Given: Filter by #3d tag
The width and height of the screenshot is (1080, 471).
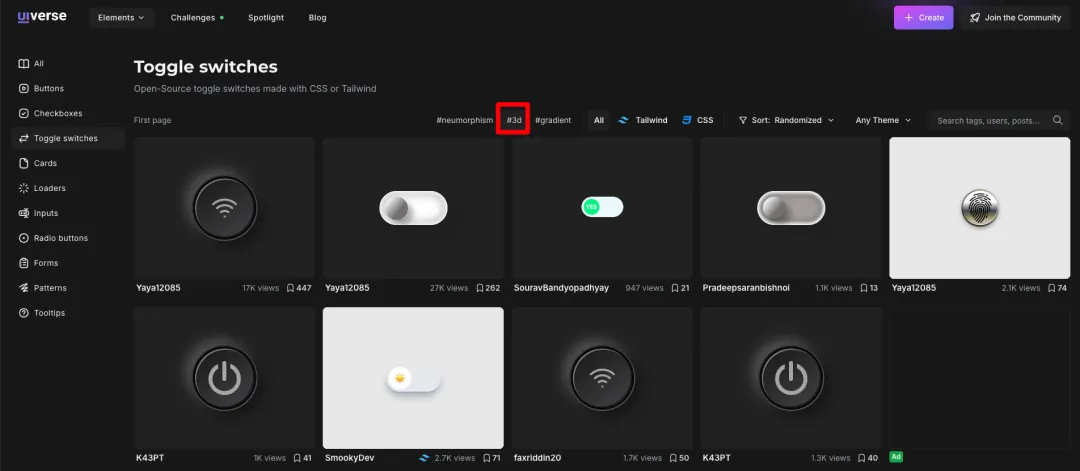Looking at the screenshot, I should [x=515, y=120].
